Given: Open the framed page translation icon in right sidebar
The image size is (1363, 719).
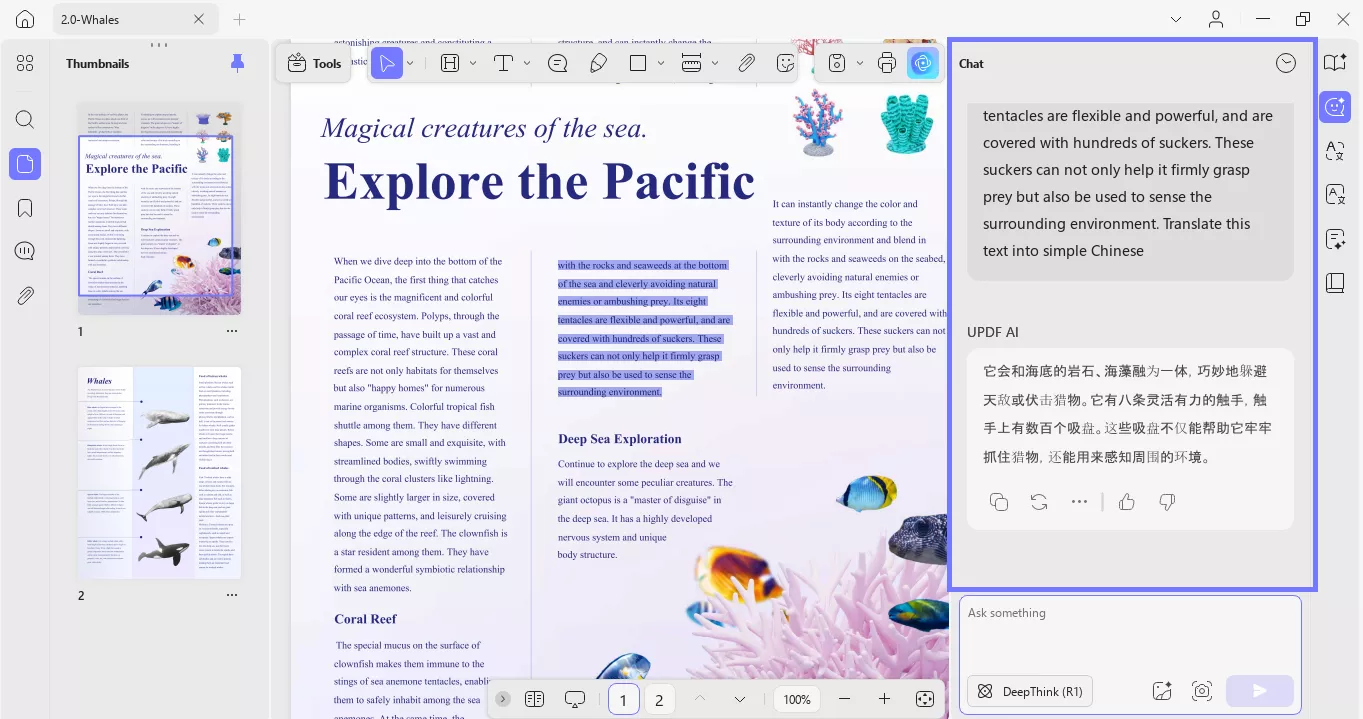Looking at the screenshot, I should click(x=1335, y=194).
